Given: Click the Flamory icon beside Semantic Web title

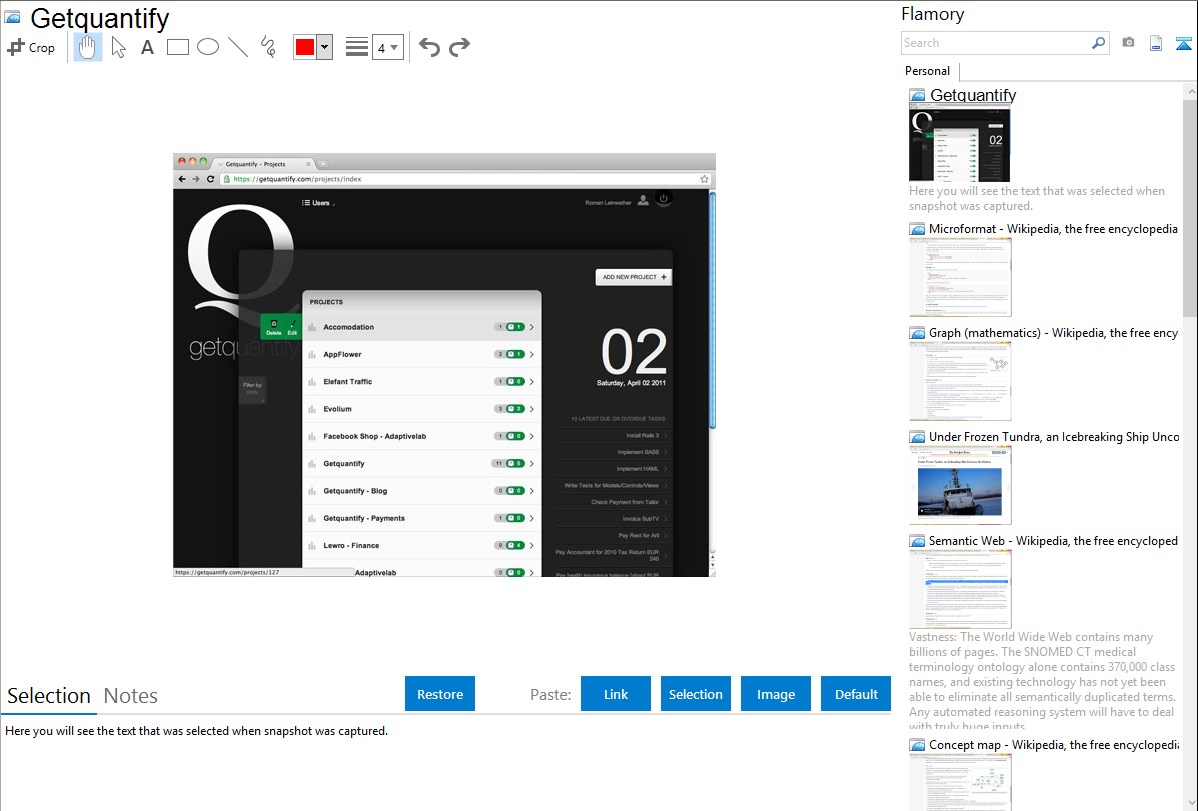Looking at the screenshot, I should [918, 541].
